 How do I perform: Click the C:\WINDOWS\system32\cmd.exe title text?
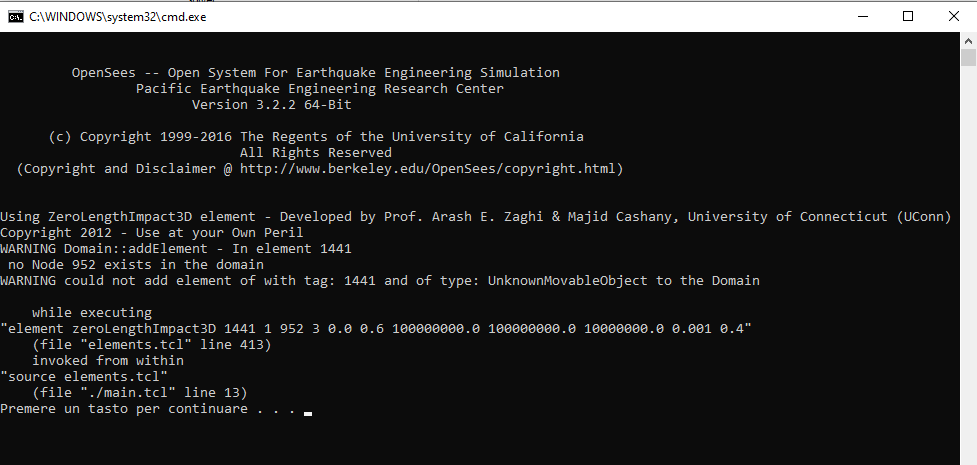click(117, 17)
